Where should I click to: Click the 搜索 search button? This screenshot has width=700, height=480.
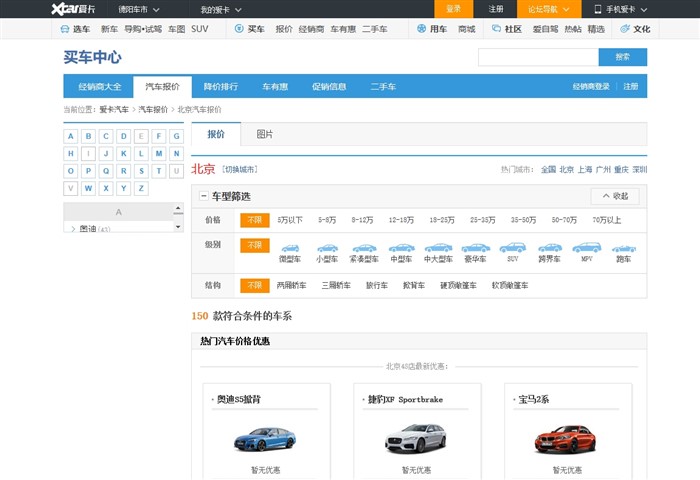coord(622,57)
